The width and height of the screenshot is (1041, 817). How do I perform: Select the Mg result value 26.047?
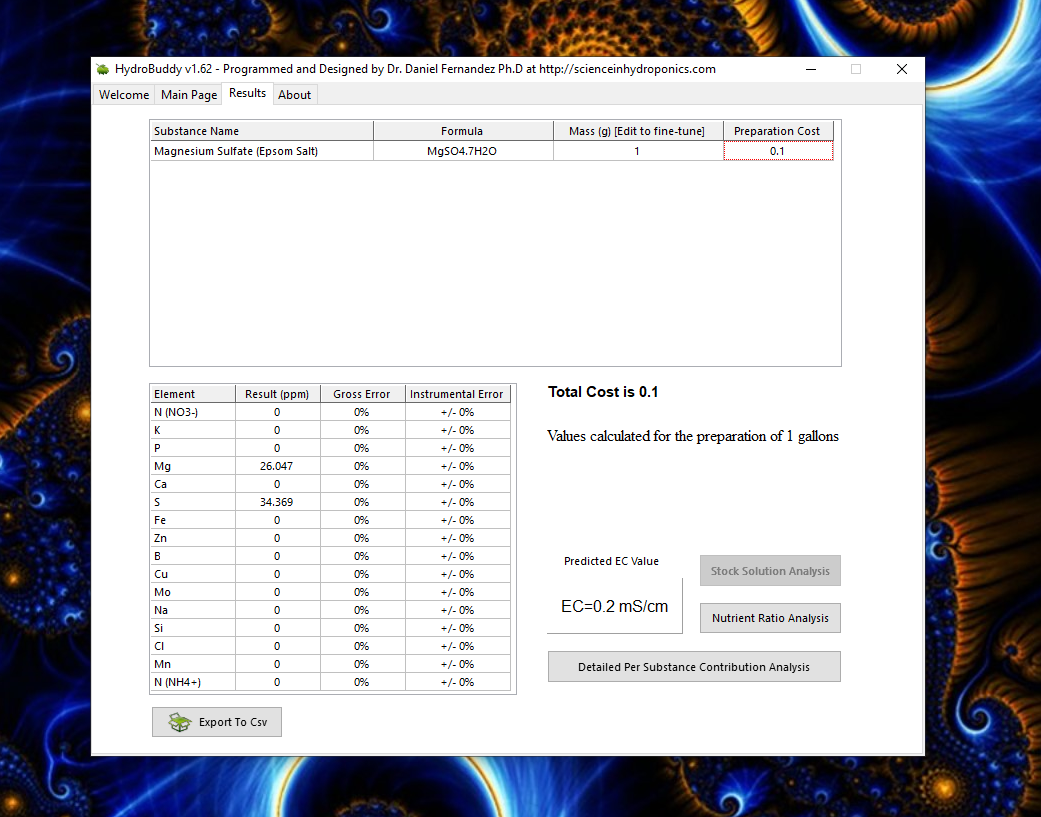click(x=277, y=466)
